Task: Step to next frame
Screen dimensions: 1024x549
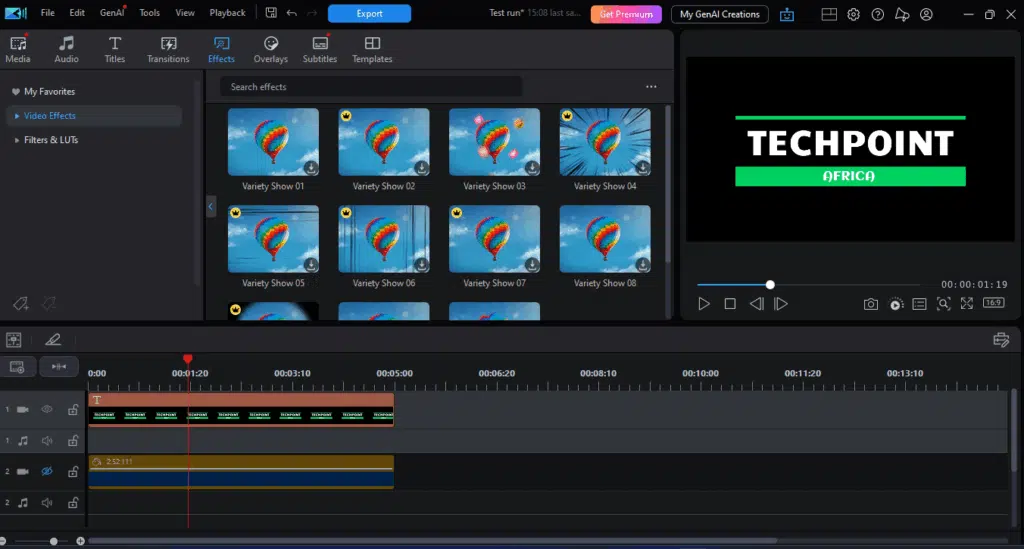Action: [x=781, y=304]
